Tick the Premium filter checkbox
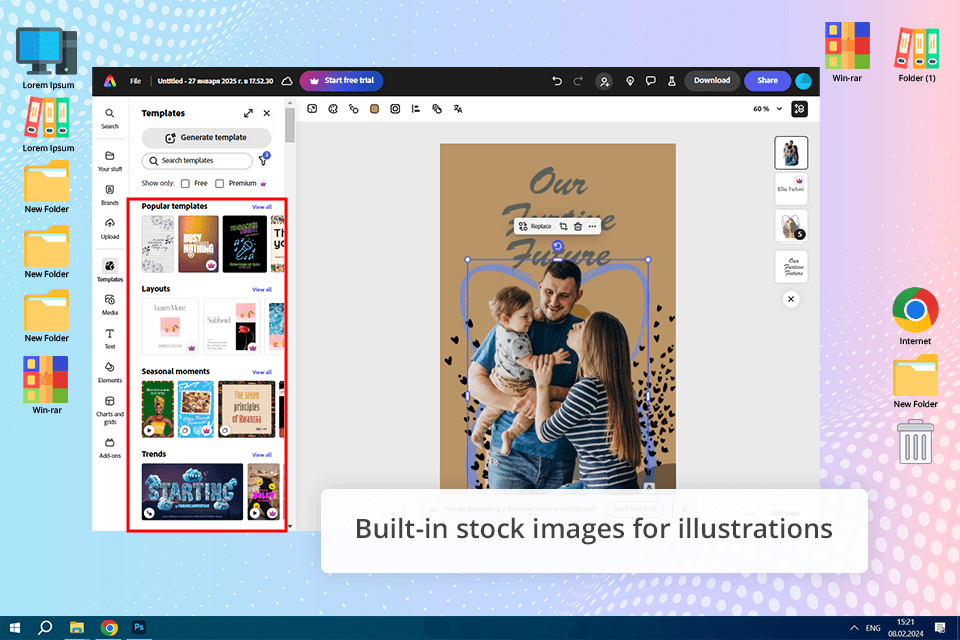Image resolution: width=960 pixels, height=640 pixels. pyautogui.click(x=220, y=184)
